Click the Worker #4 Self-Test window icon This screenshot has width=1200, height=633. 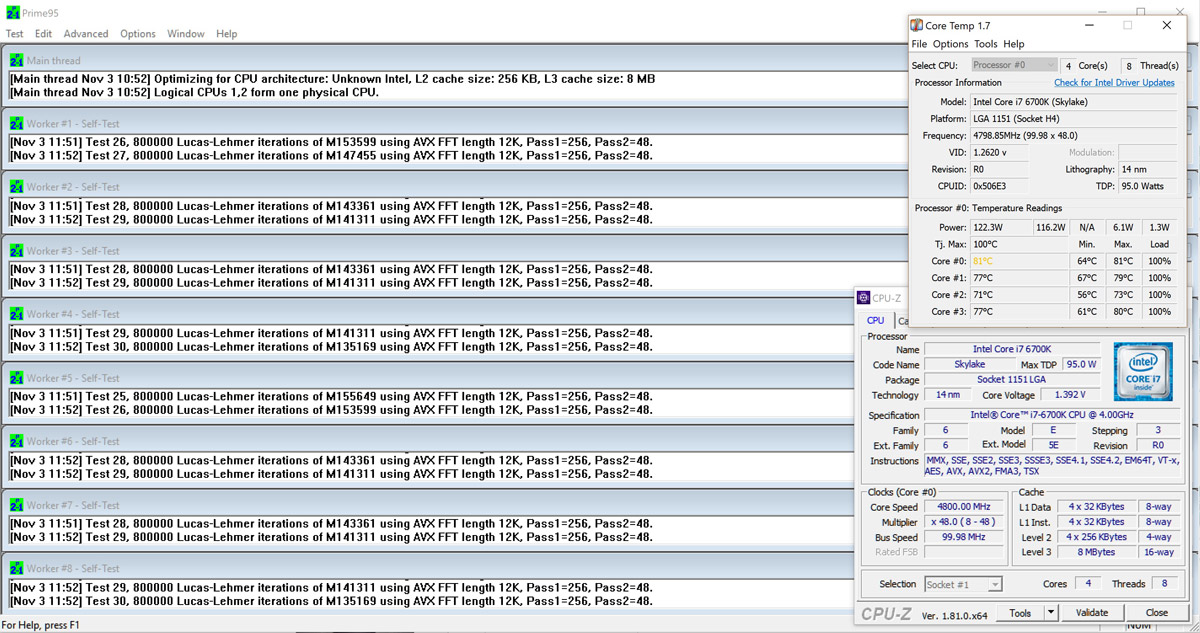[x=16, y=315]
